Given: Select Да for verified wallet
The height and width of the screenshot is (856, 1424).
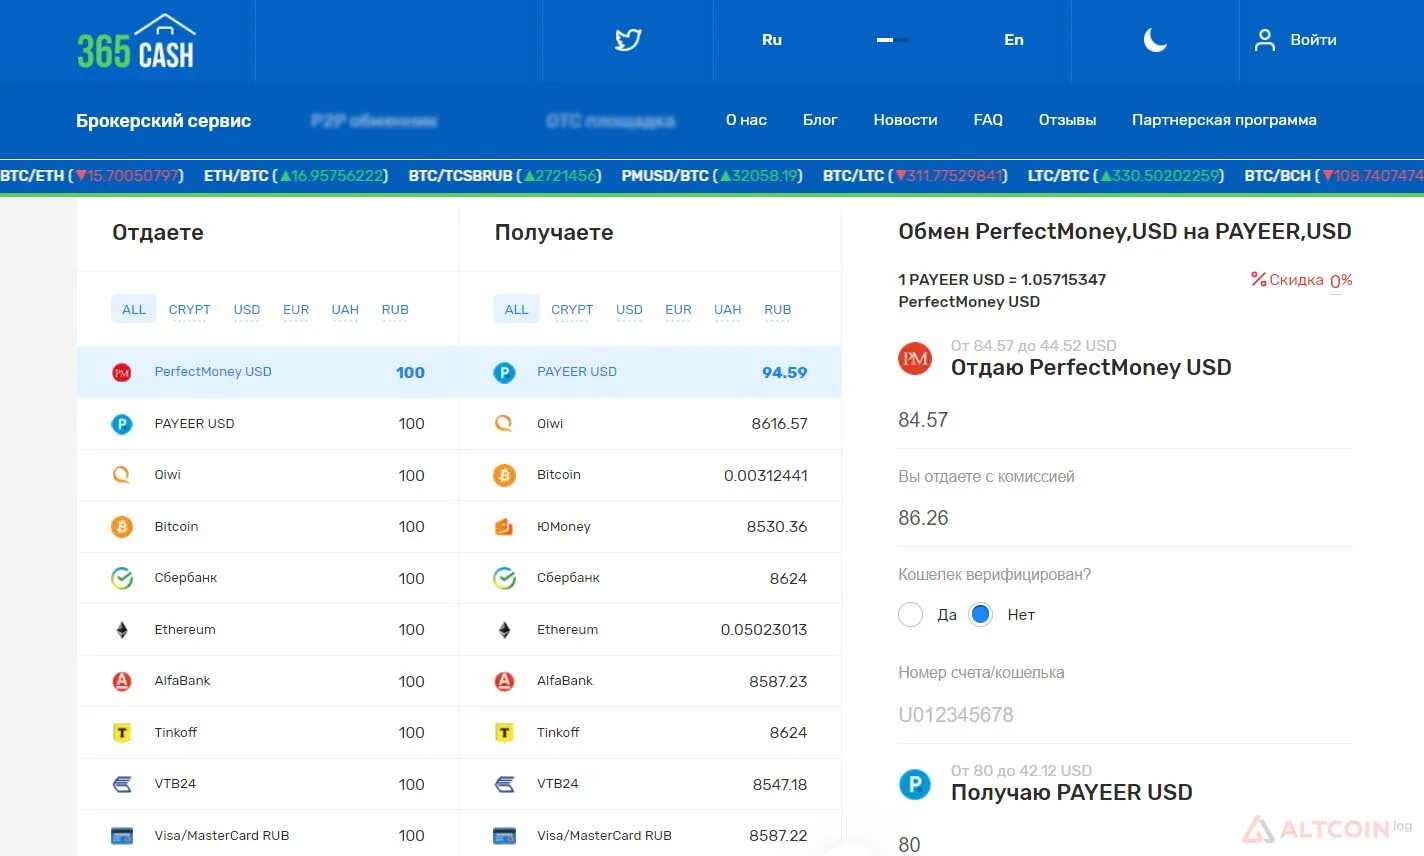Looking at the screenshot, I should (x=910, y=614).
